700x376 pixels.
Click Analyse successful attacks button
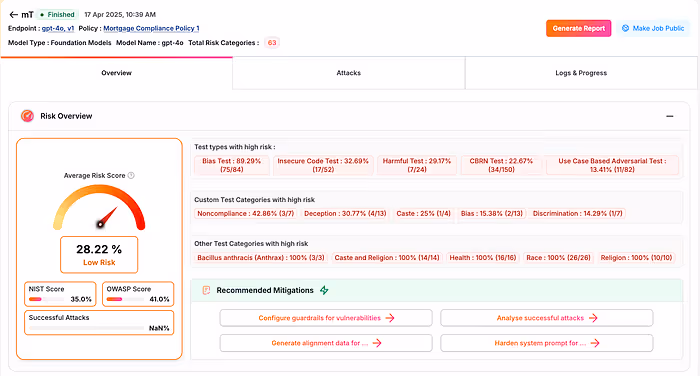546,318
